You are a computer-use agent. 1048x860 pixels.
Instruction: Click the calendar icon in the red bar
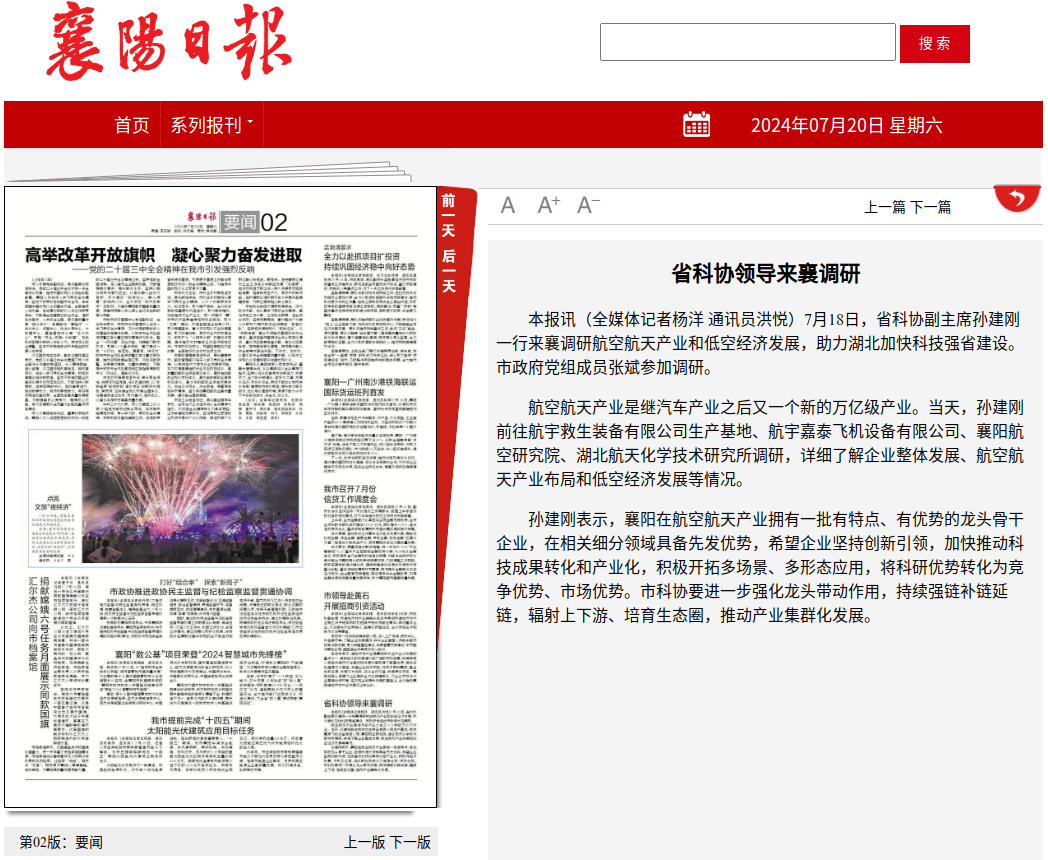[696, 125]
